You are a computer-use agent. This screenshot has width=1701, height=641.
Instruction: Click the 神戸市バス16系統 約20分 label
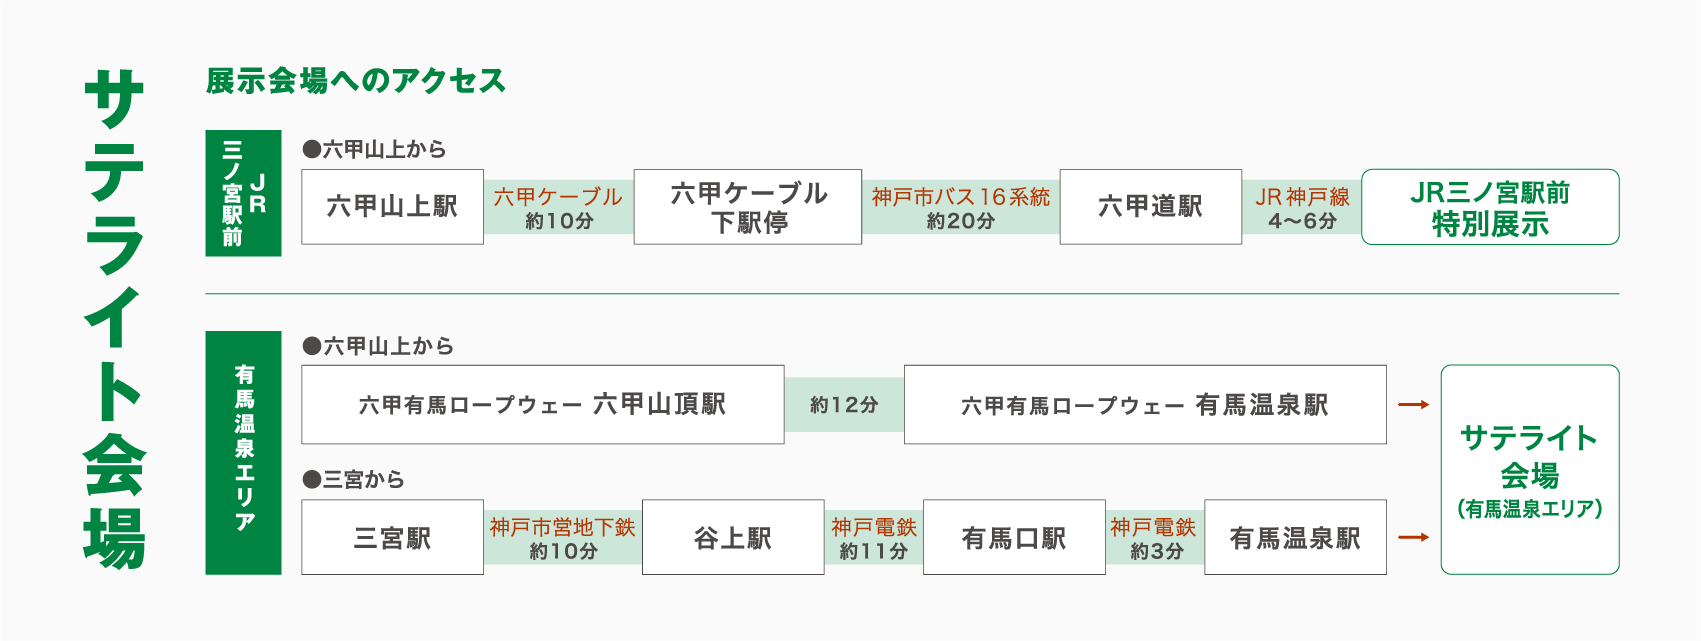point(961,208)
